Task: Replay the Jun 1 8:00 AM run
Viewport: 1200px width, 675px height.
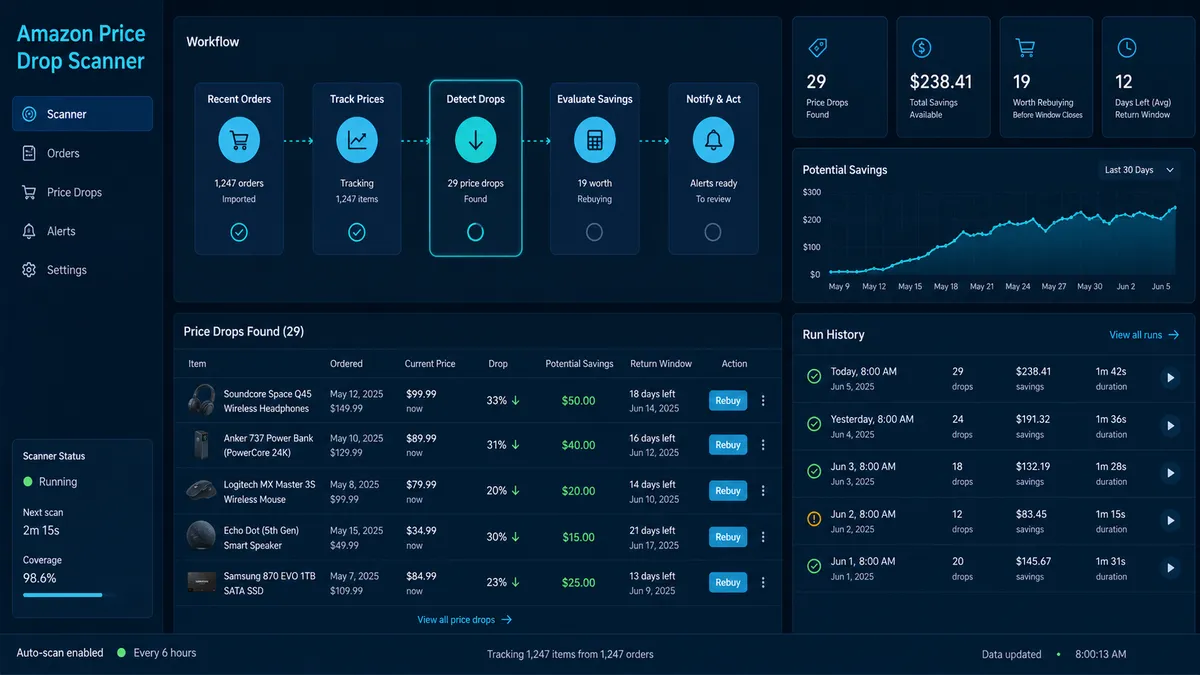Action: click(x=1170, y=568)
